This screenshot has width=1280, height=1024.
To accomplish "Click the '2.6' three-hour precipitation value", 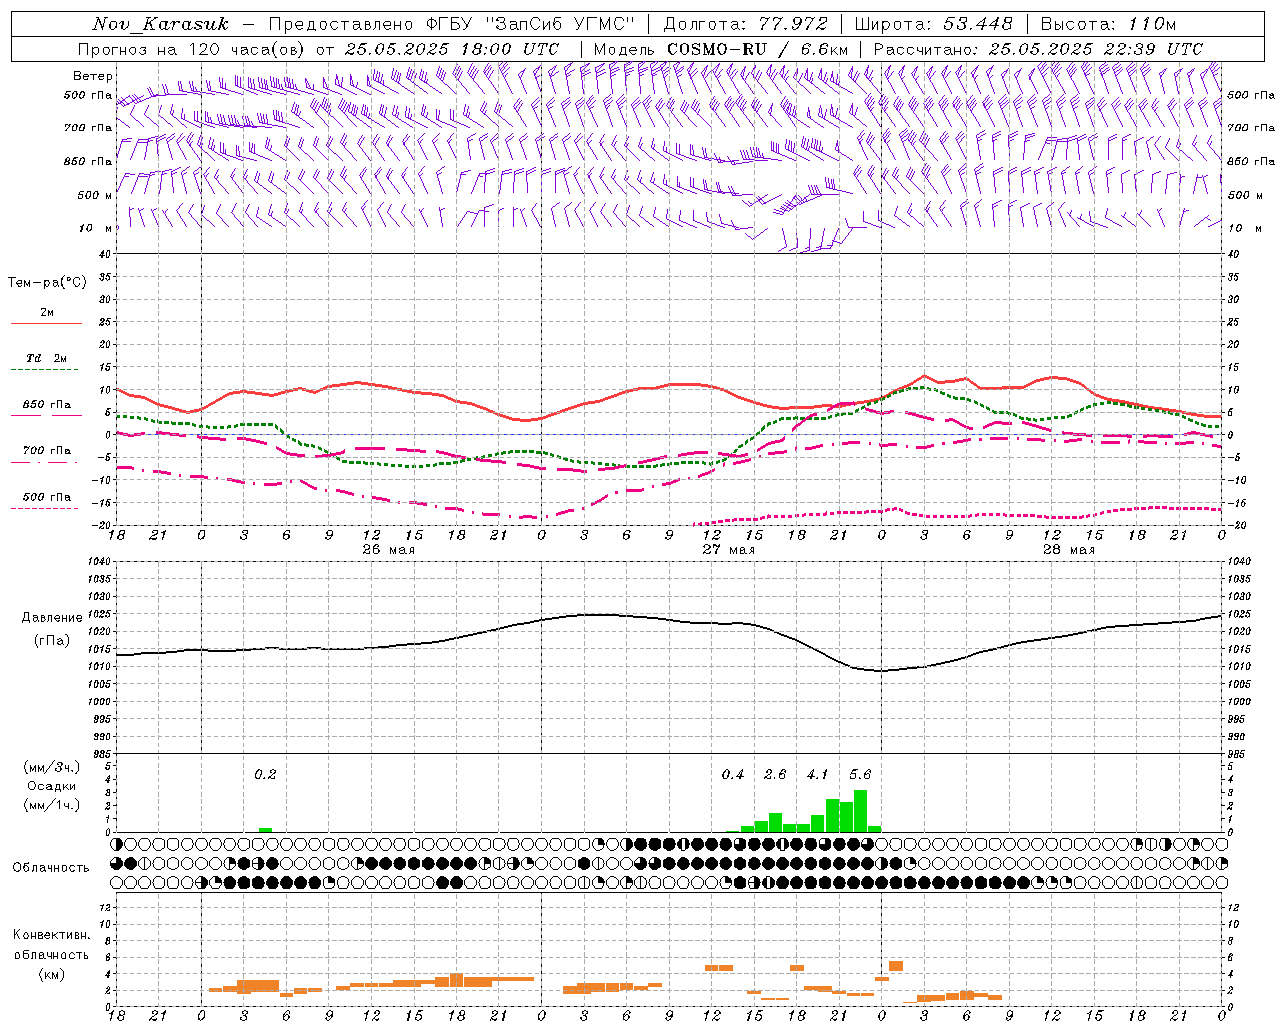I will [x=775, y=775].
